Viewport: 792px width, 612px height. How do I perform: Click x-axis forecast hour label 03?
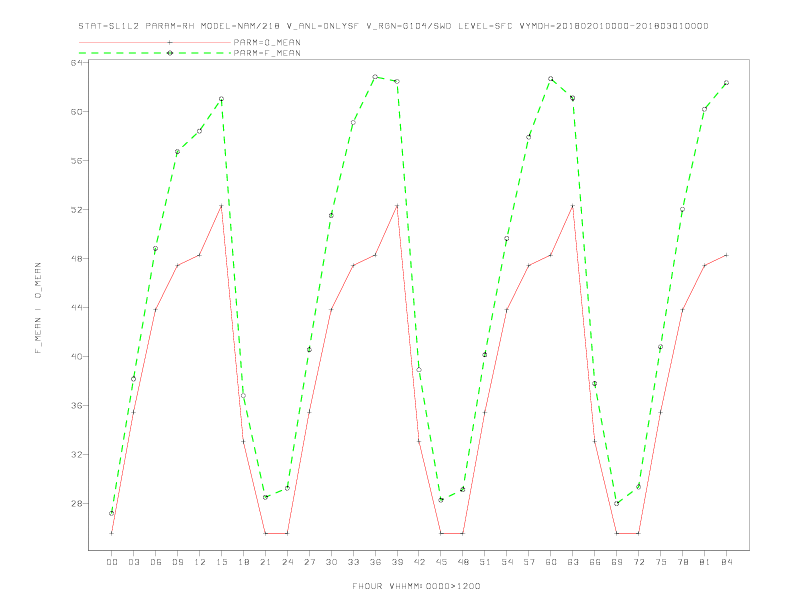point(133,562)
